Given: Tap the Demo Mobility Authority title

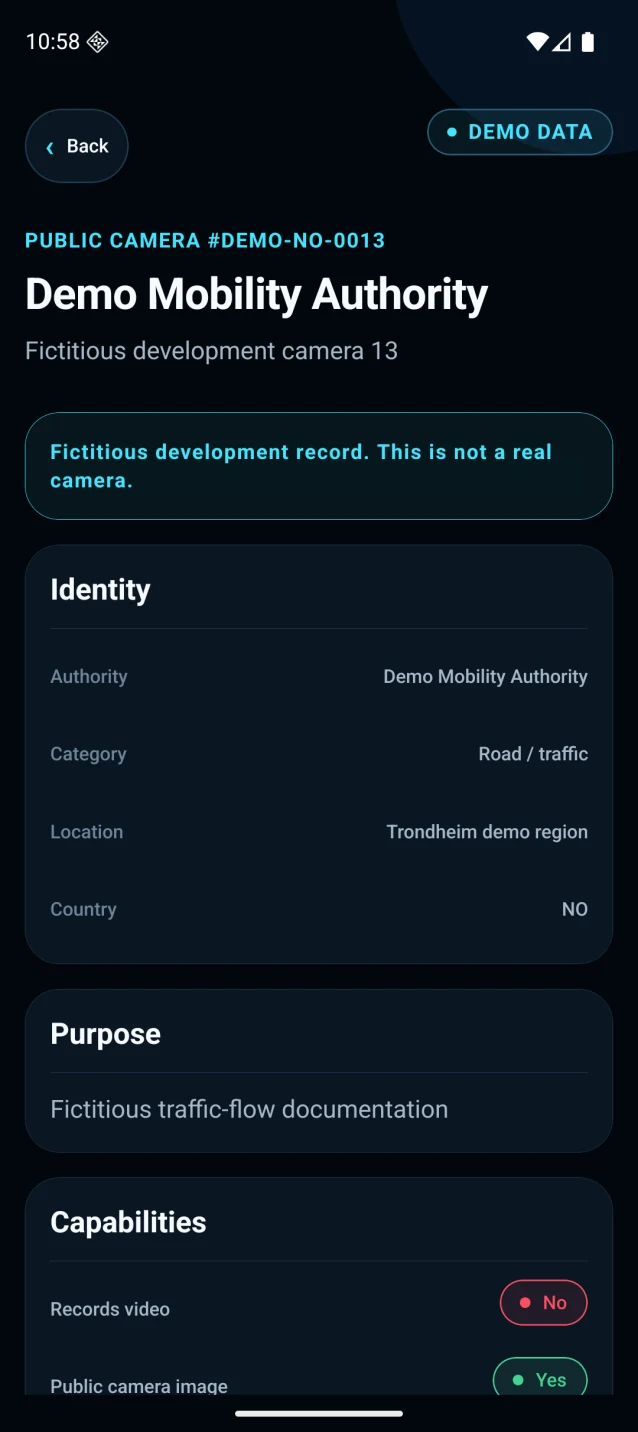Looking at the screenshot, I should coord(256,294).
